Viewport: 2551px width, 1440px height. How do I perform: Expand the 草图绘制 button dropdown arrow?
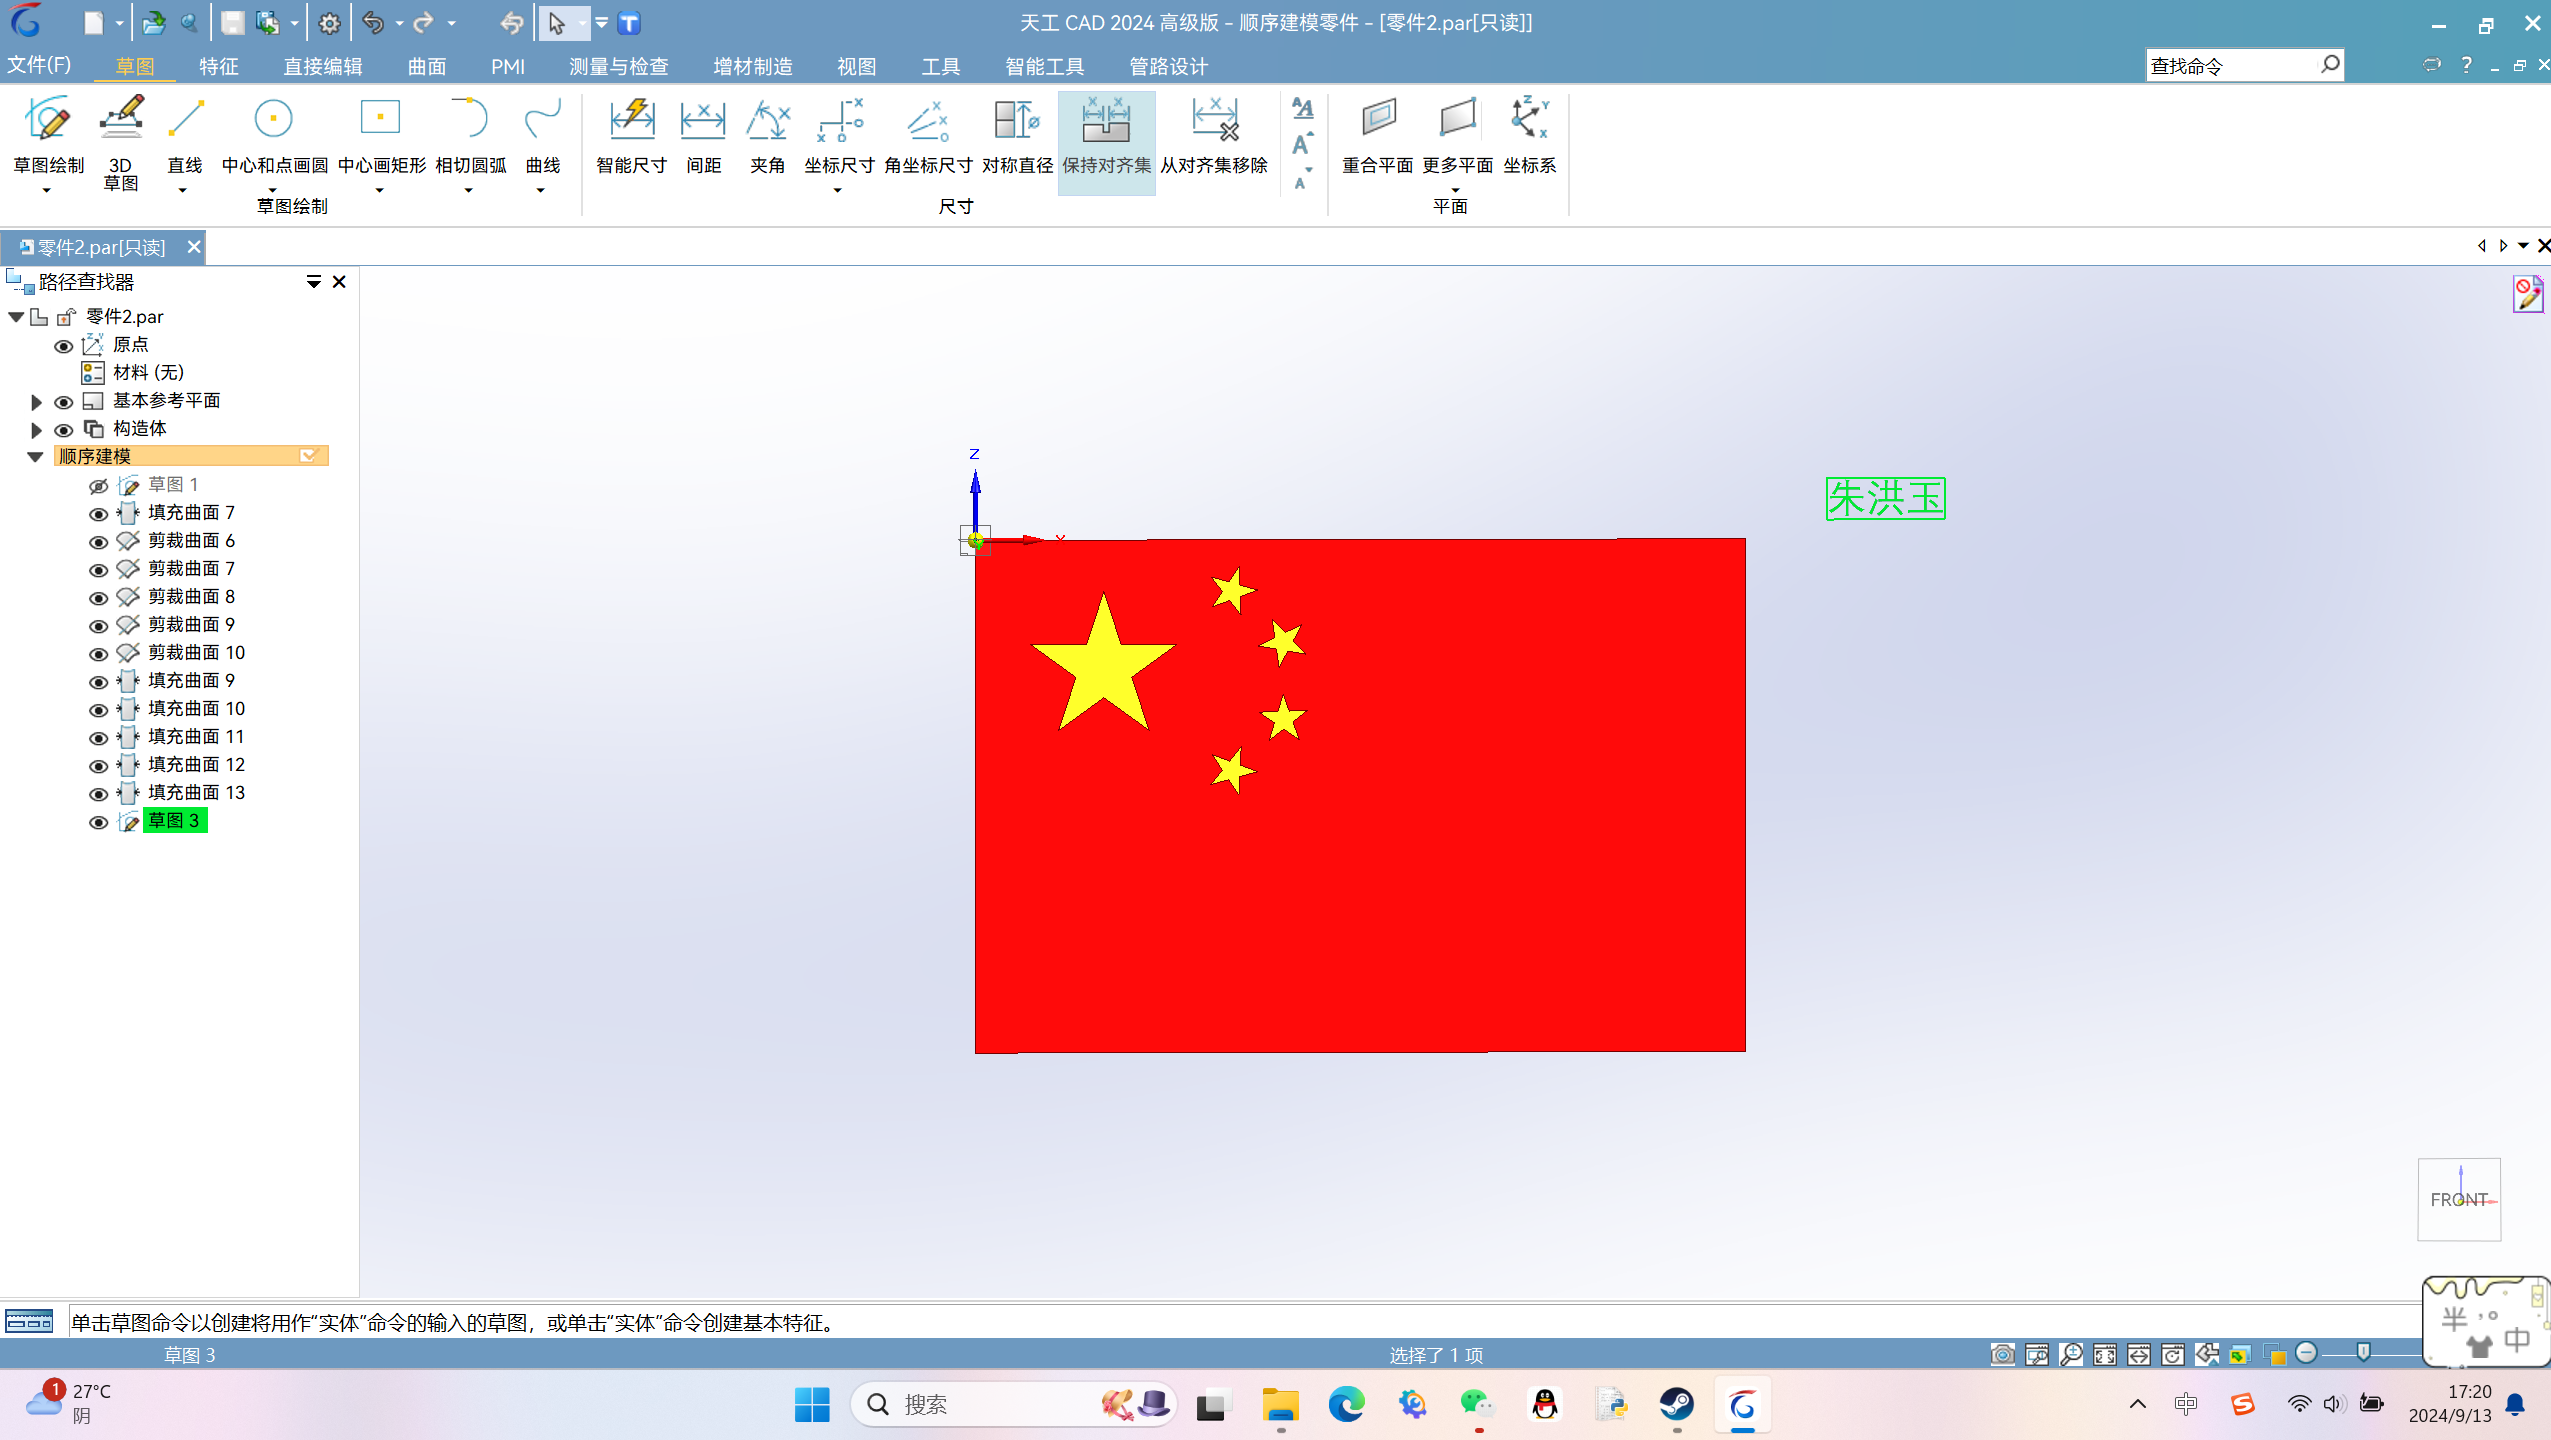tap(46, 191)
